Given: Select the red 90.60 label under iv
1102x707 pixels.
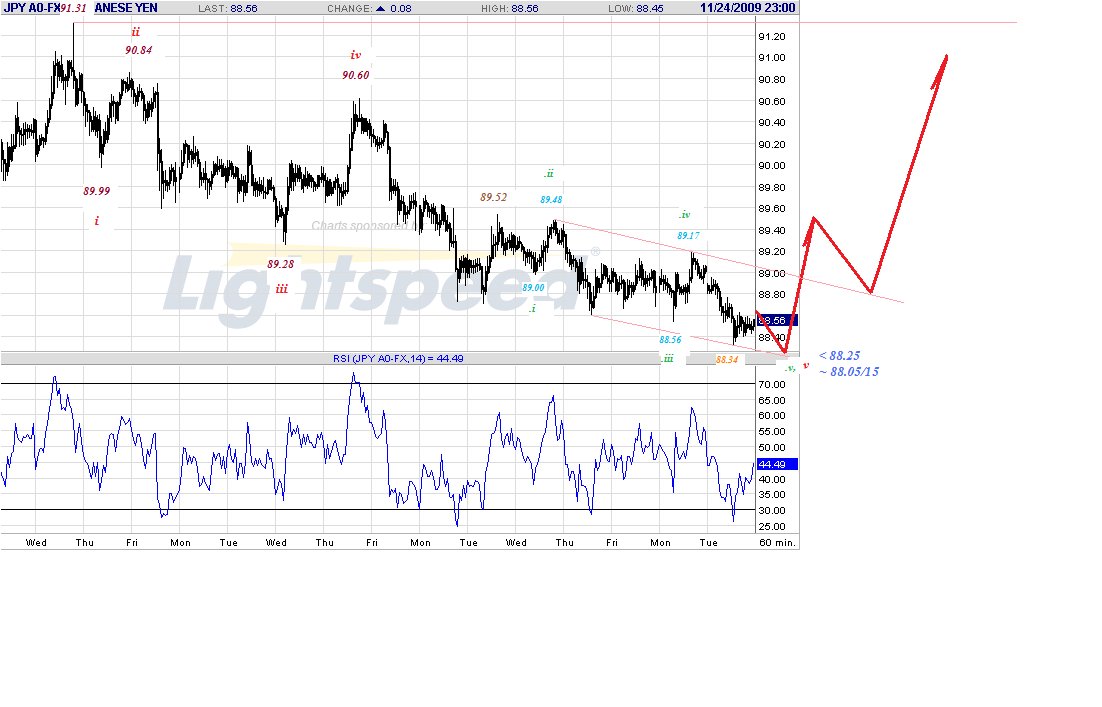Looking at the screenshot, I should (356, 75).
